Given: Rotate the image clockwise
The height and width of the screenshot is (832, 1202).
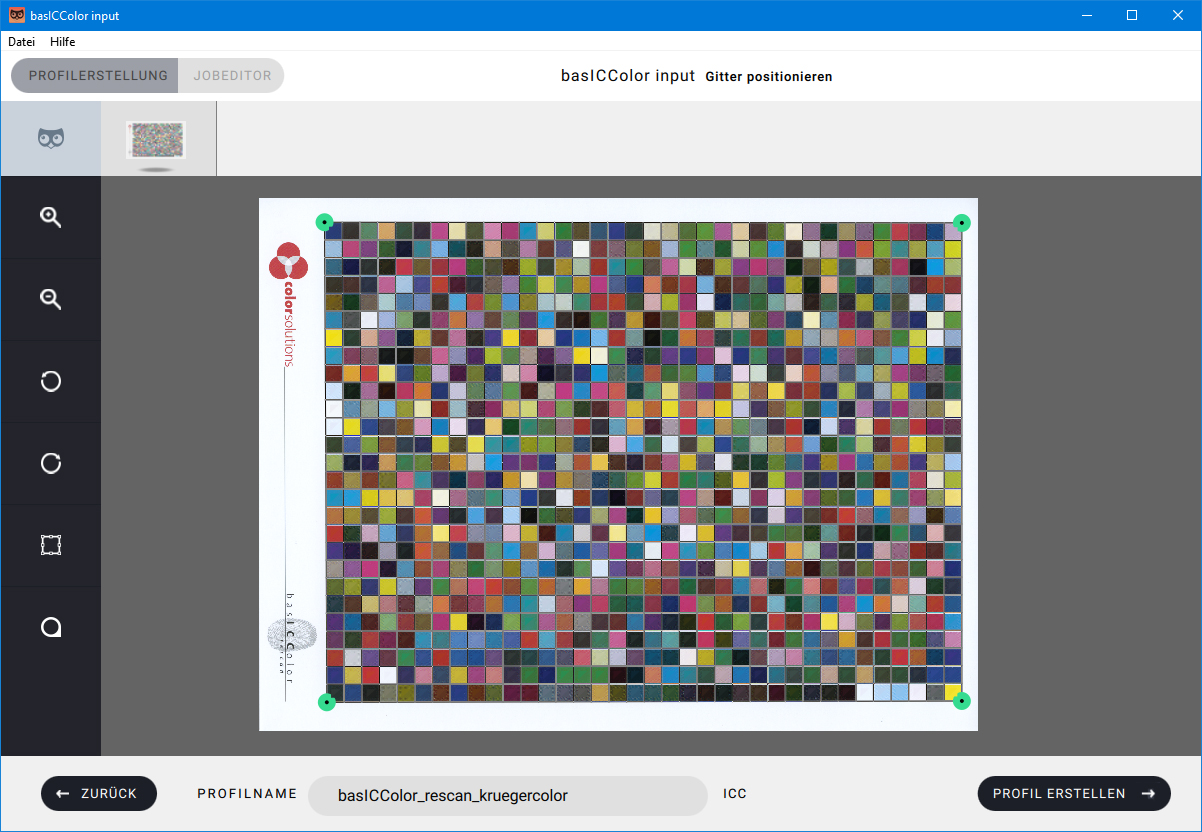Looking at the screenshot, I should point(50,463).
